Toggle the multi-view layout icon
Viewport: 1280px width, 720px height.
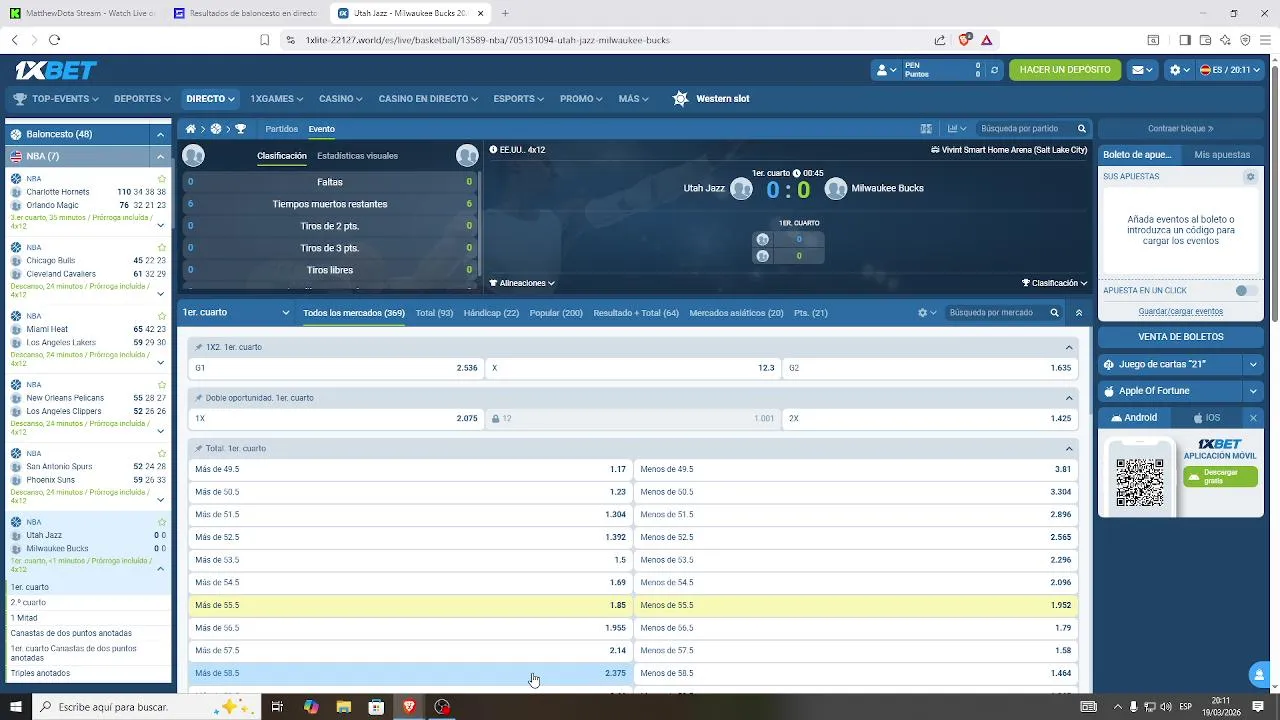click(926, 129)
